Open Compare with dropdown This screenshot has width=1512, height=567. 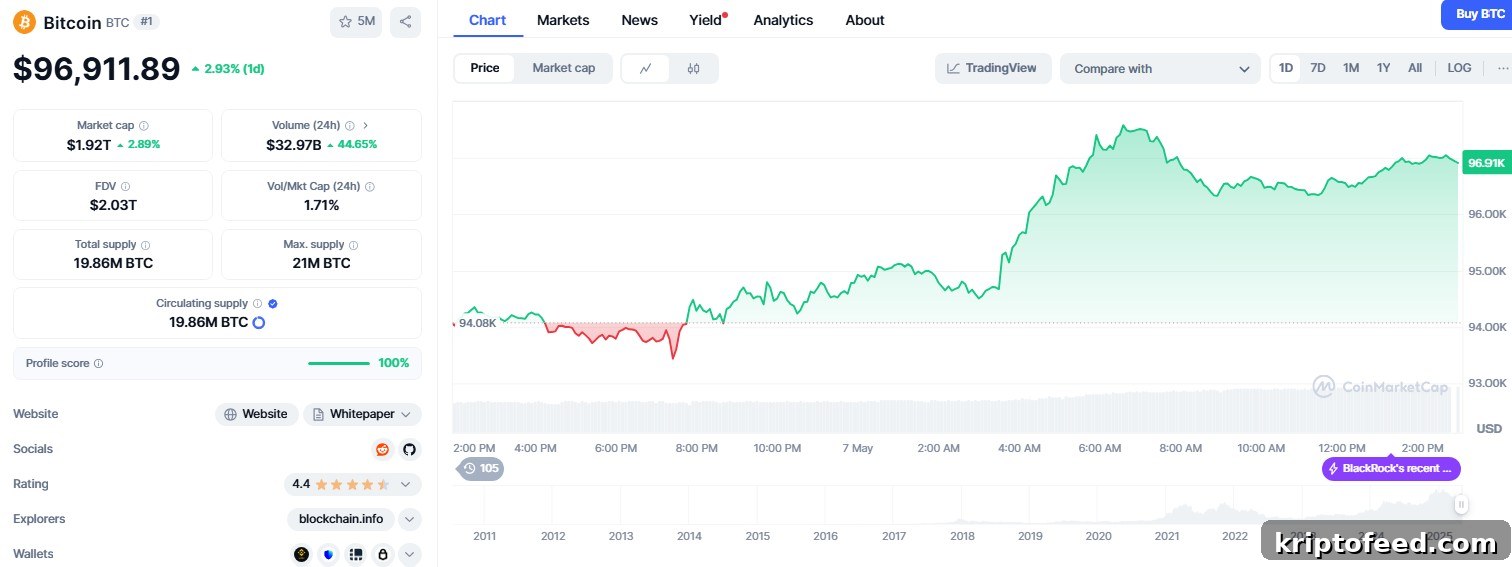(1160, 69)
